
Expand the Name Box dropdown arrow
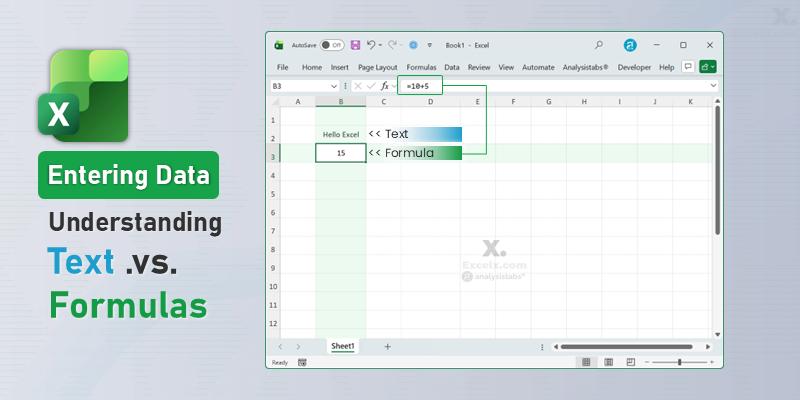point(334,86)
